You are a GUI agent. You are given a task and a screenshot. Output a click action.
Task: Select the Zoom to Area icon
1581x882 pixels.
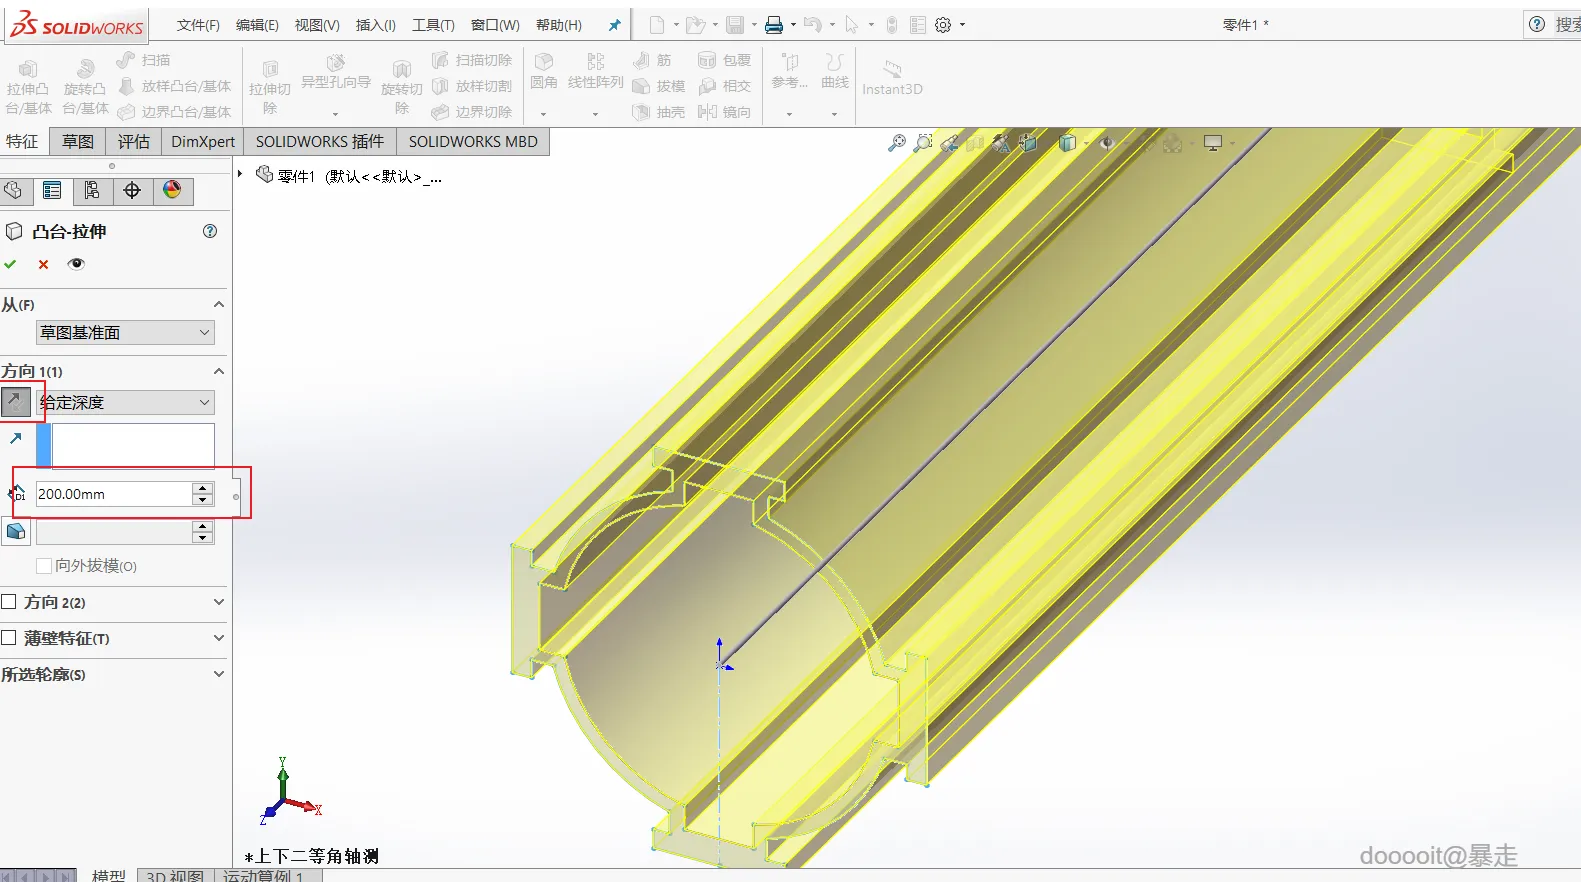click(x=923, y=143)
